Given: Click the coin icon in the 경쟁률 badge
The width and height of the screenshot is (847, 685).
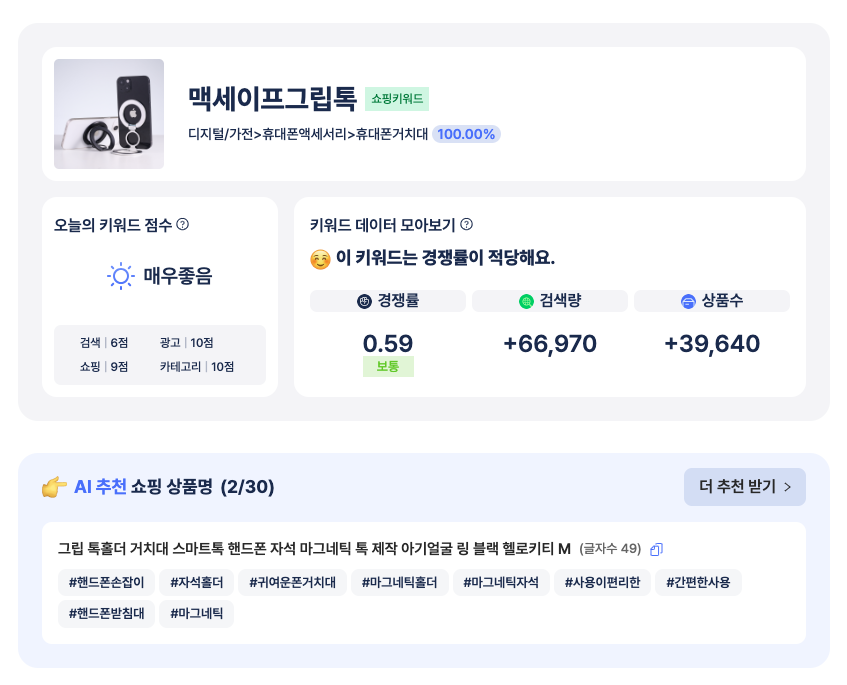Looking at the screenshot, I should click(x=363, y=300).
